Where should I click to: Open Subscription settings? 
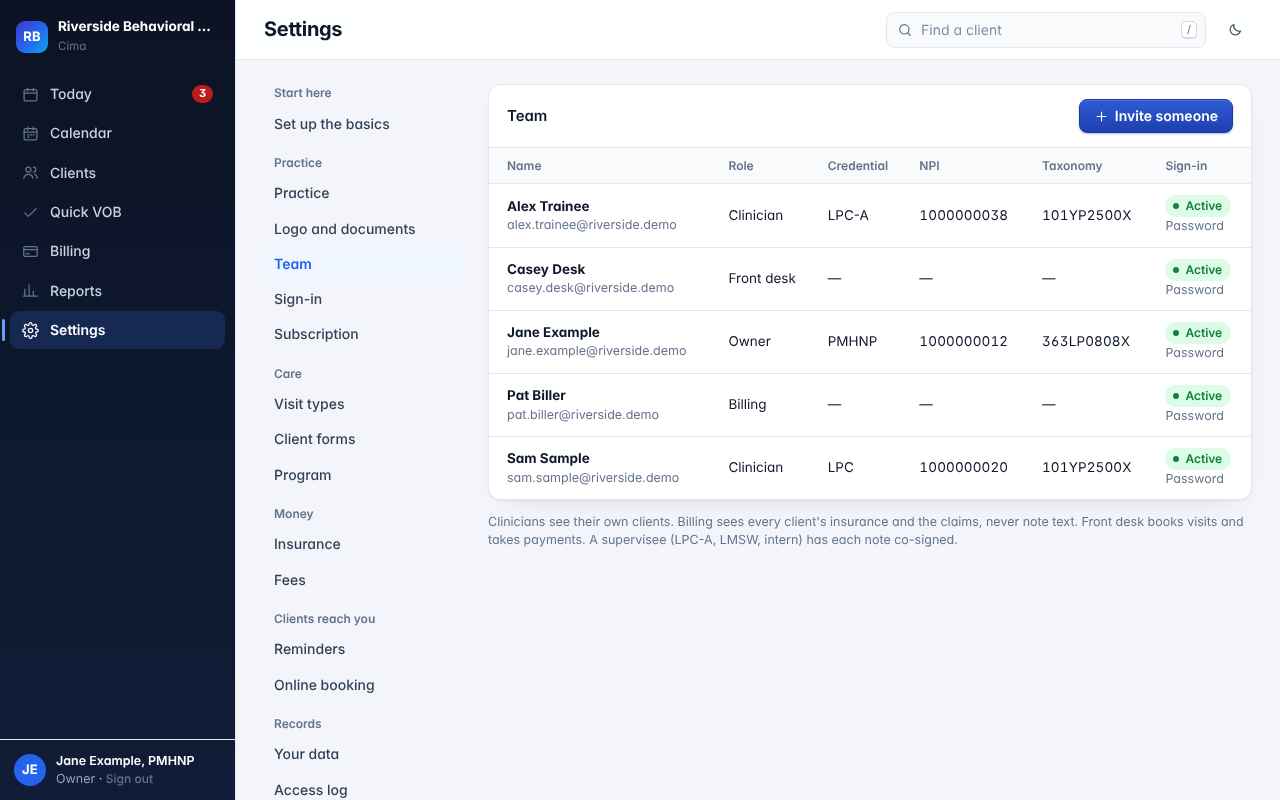pos(364,334)
